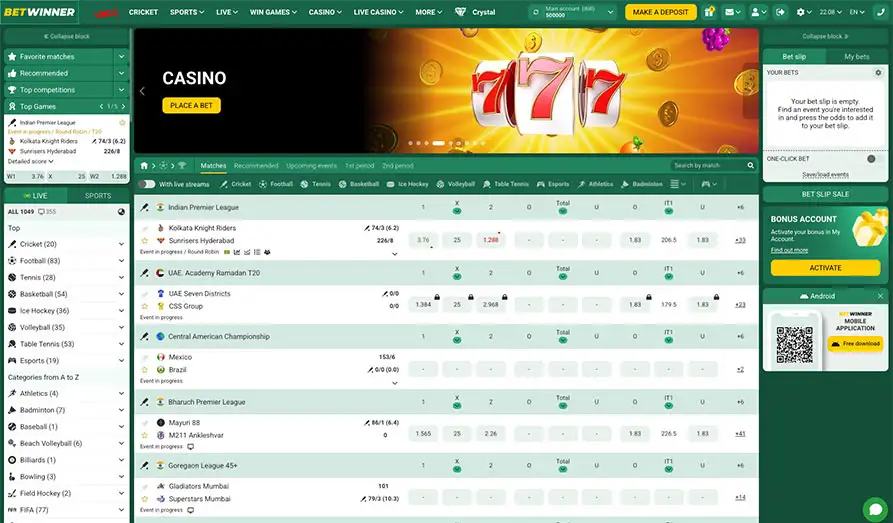
Task: Filter matches by Basketball
Action: (x=359, y=184)
